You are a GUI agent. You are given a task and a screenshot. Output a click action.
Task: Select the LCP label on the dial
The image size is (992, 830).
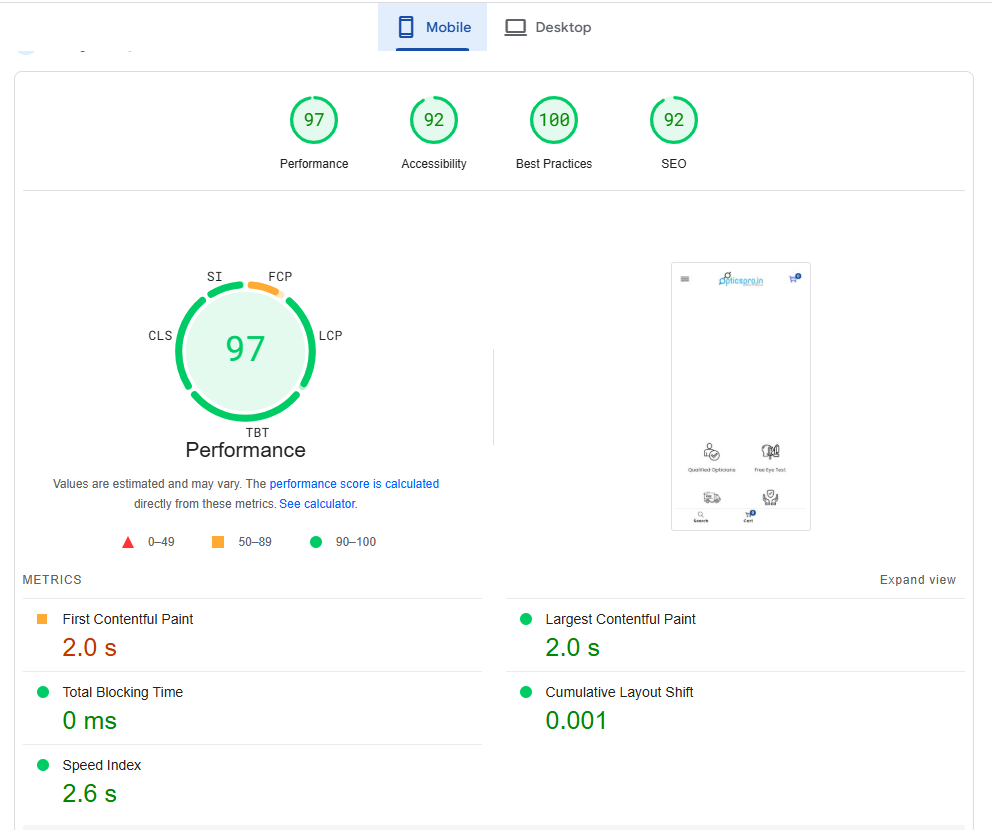click(x=330, y=335)
